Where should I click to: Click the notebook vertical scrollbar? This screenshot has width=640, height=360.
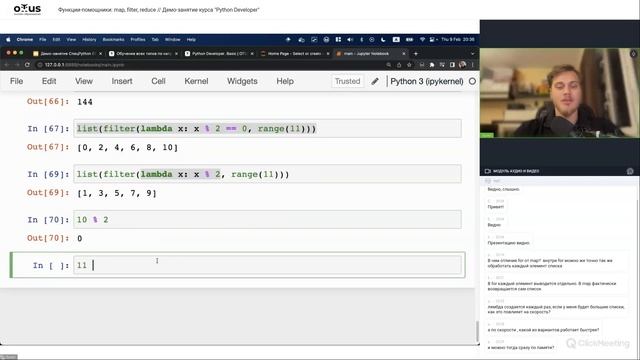pos(477,331)
